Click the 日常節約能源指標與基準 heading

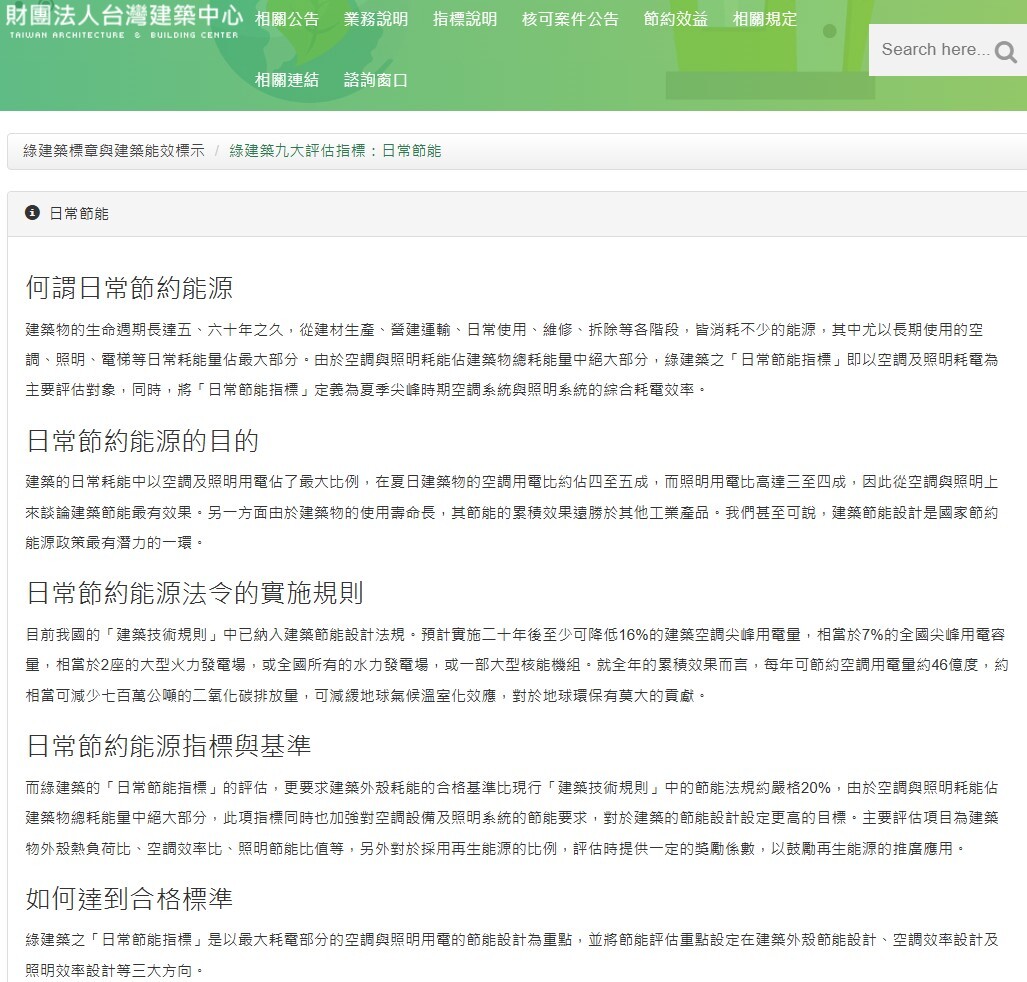168,745
